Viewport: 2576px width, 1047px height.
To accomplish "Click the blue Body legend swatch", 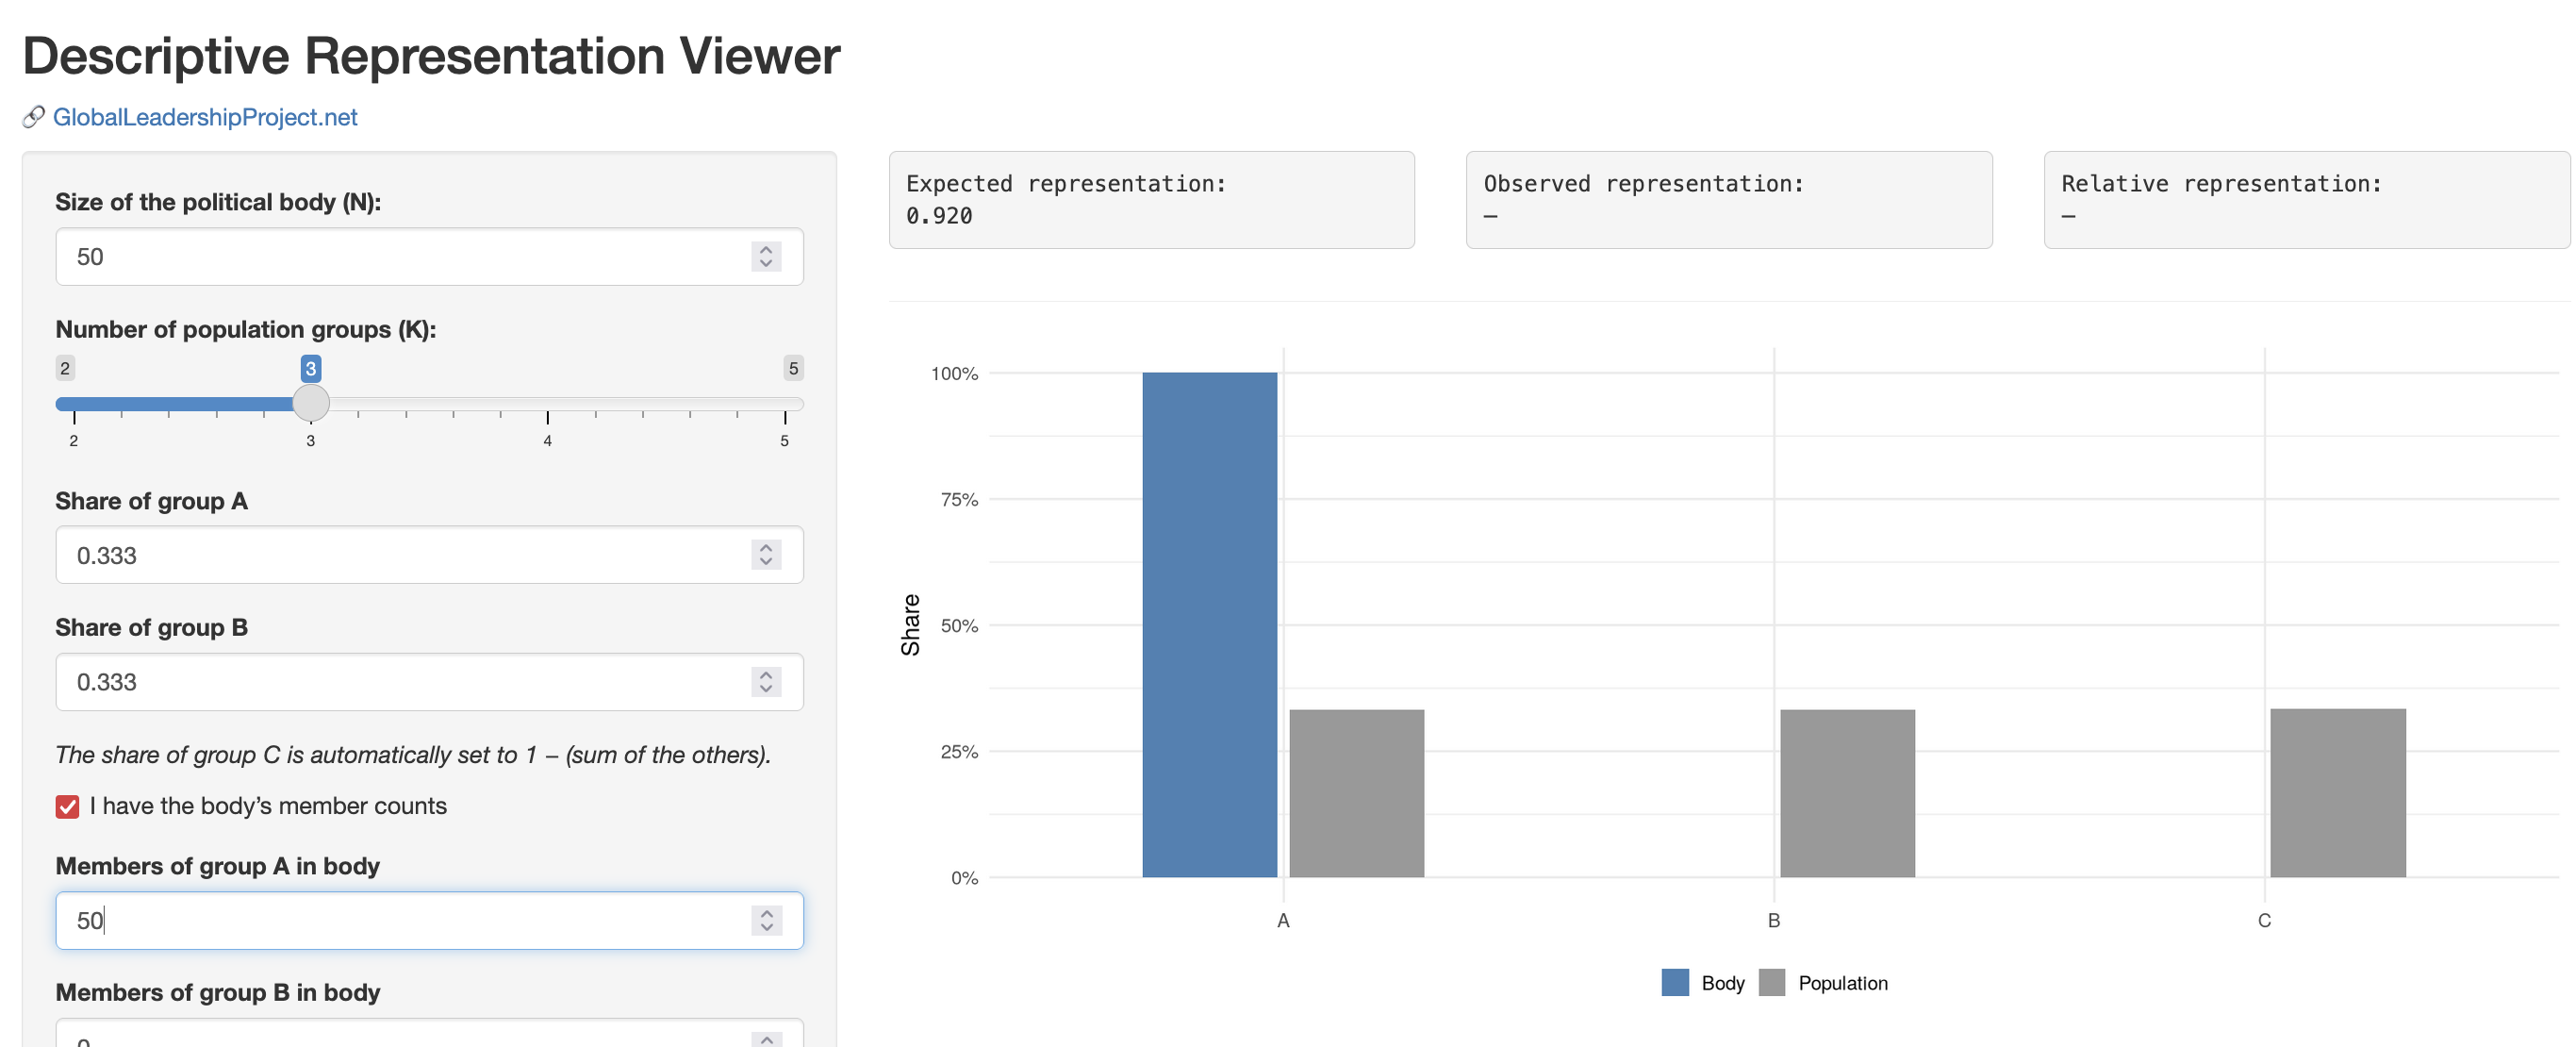I will click(1674, 982).
